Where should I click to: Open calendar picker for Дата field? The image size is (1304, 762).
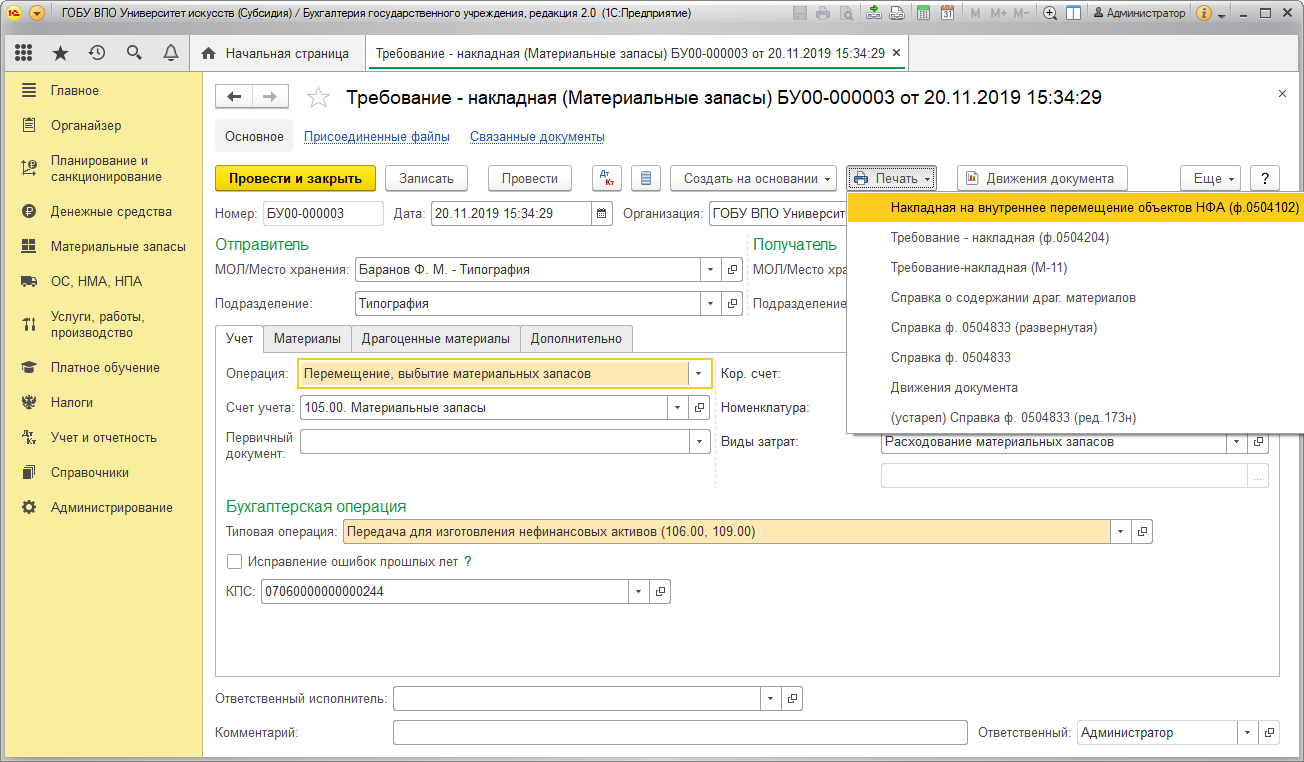coord(602,213)
